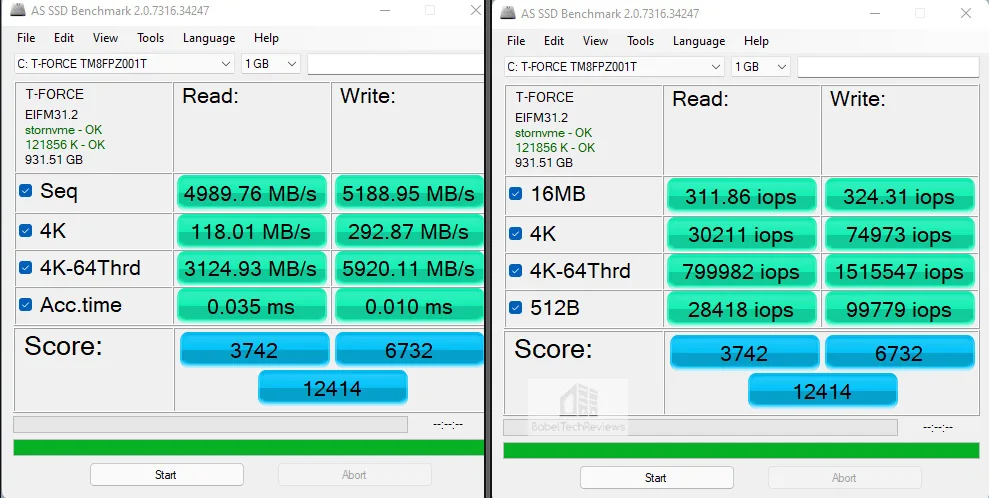Click the 311.86 iops read result
The height and width of the screenshot is (498, 989).
click(x=741, y=196)
